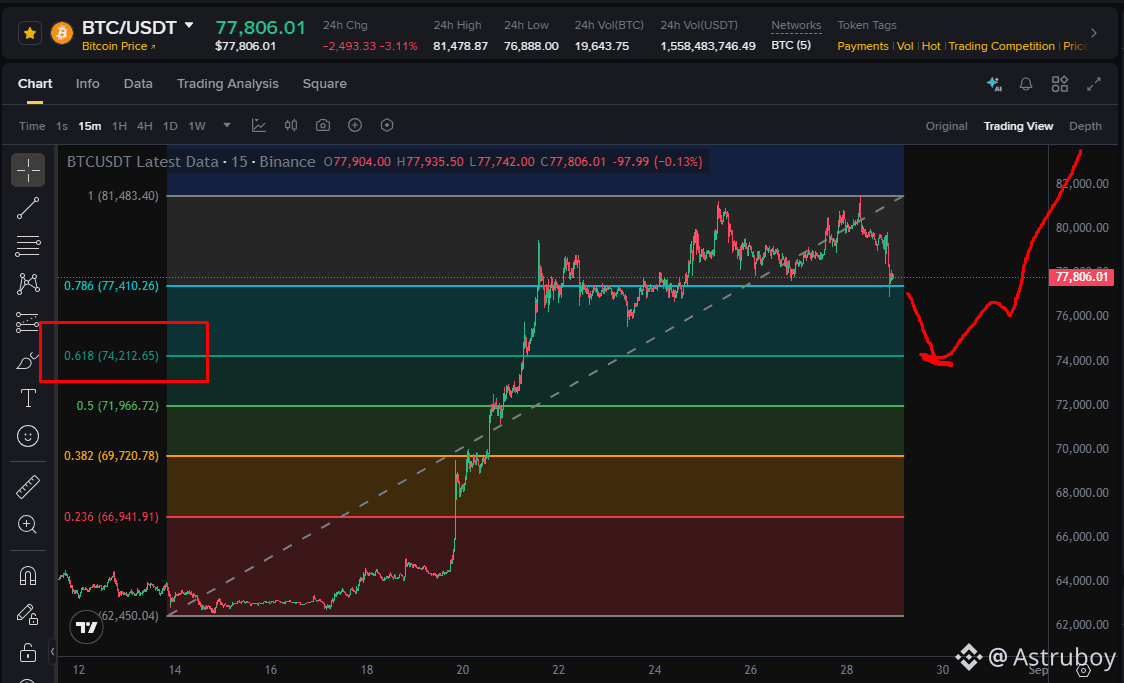Select the ruler measure tool
The image size is (1124, 683).
pyautogui.click(x=28, y=487)
